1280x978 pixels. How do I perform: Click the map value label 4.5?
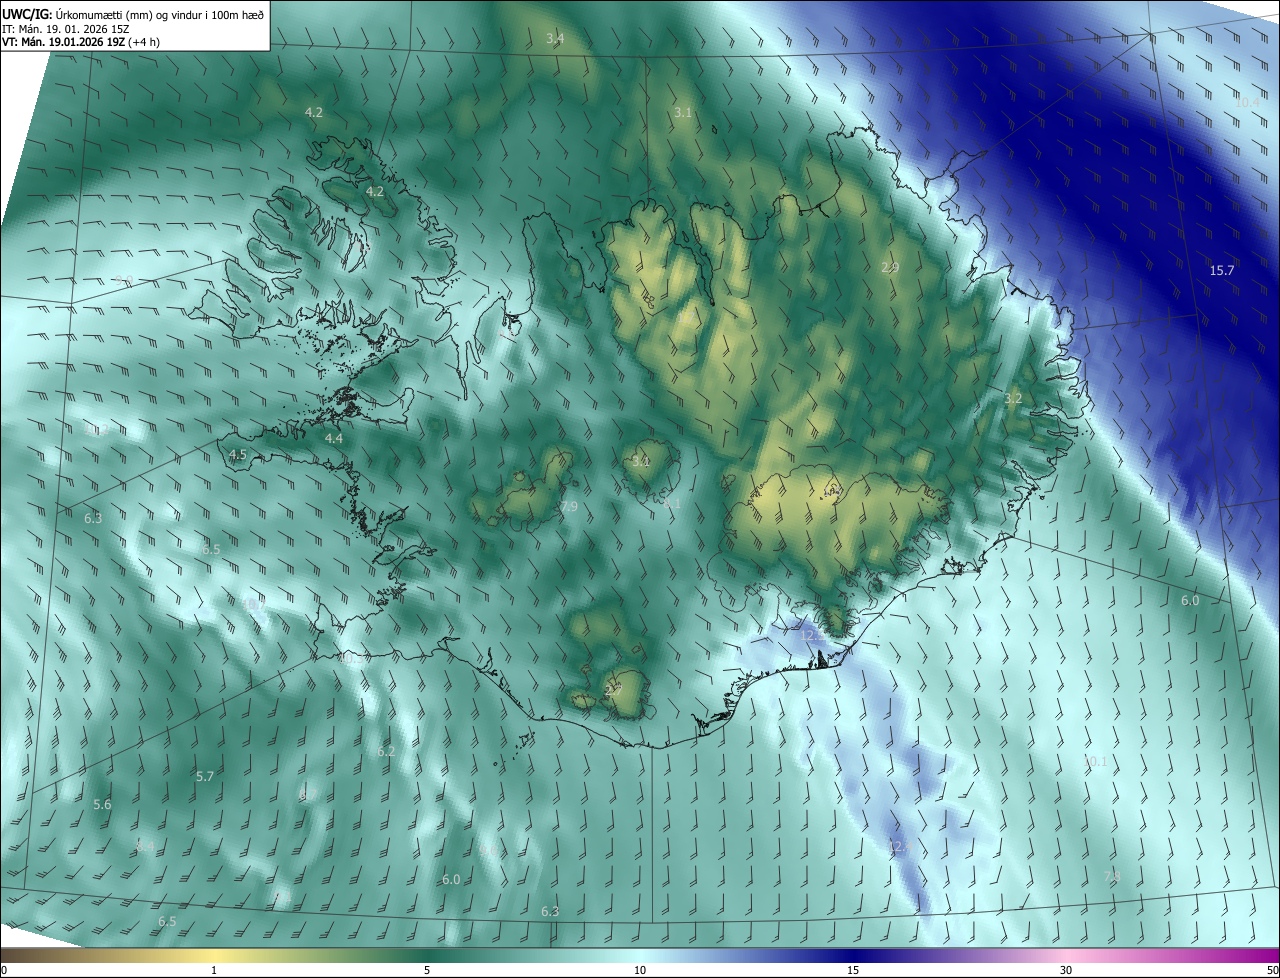[x=238, y=454]
